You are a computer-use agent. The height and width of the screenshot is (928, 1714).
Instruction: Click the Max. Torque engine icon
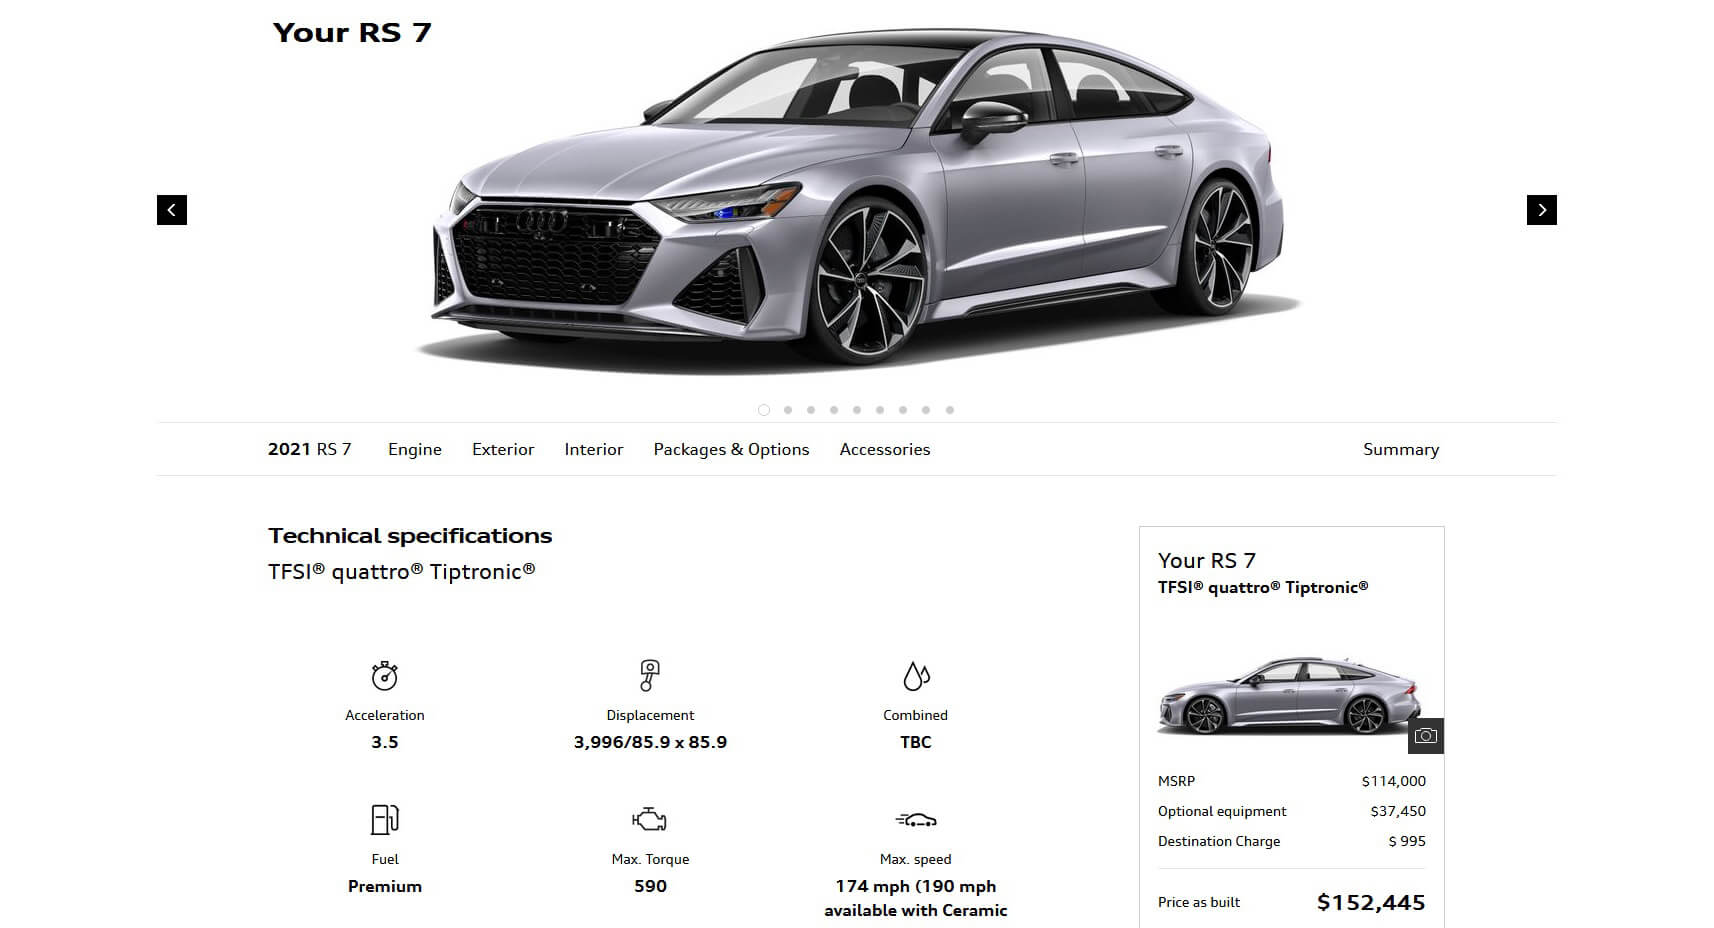650,820
